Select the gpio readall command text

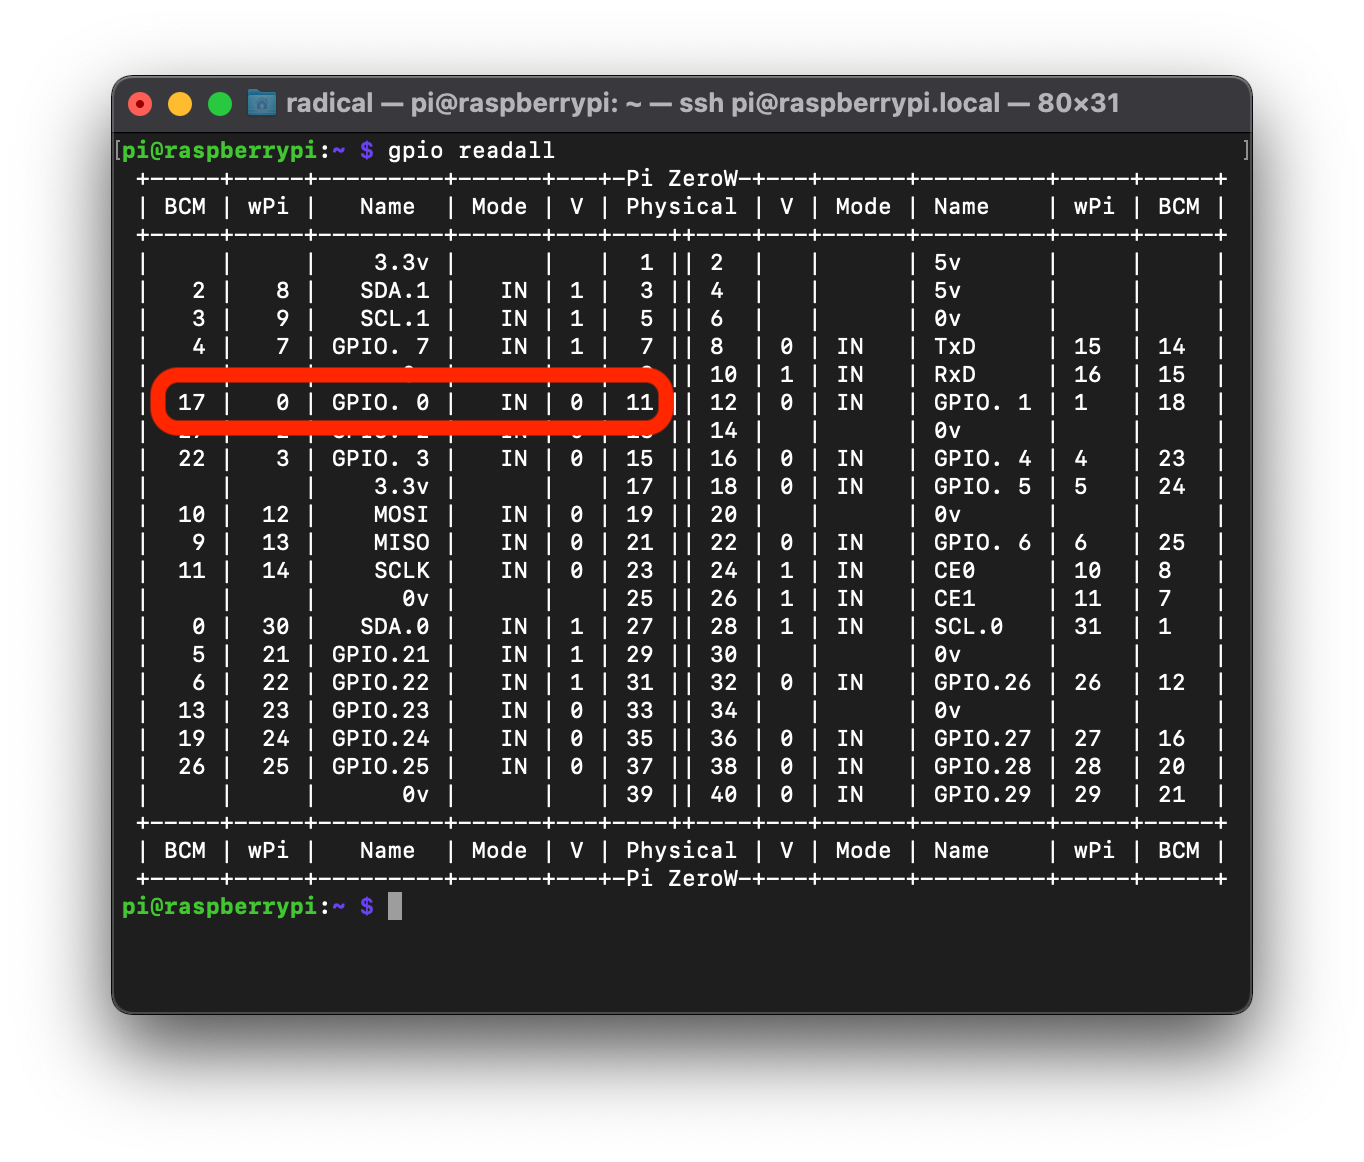(x=470, y=150)
